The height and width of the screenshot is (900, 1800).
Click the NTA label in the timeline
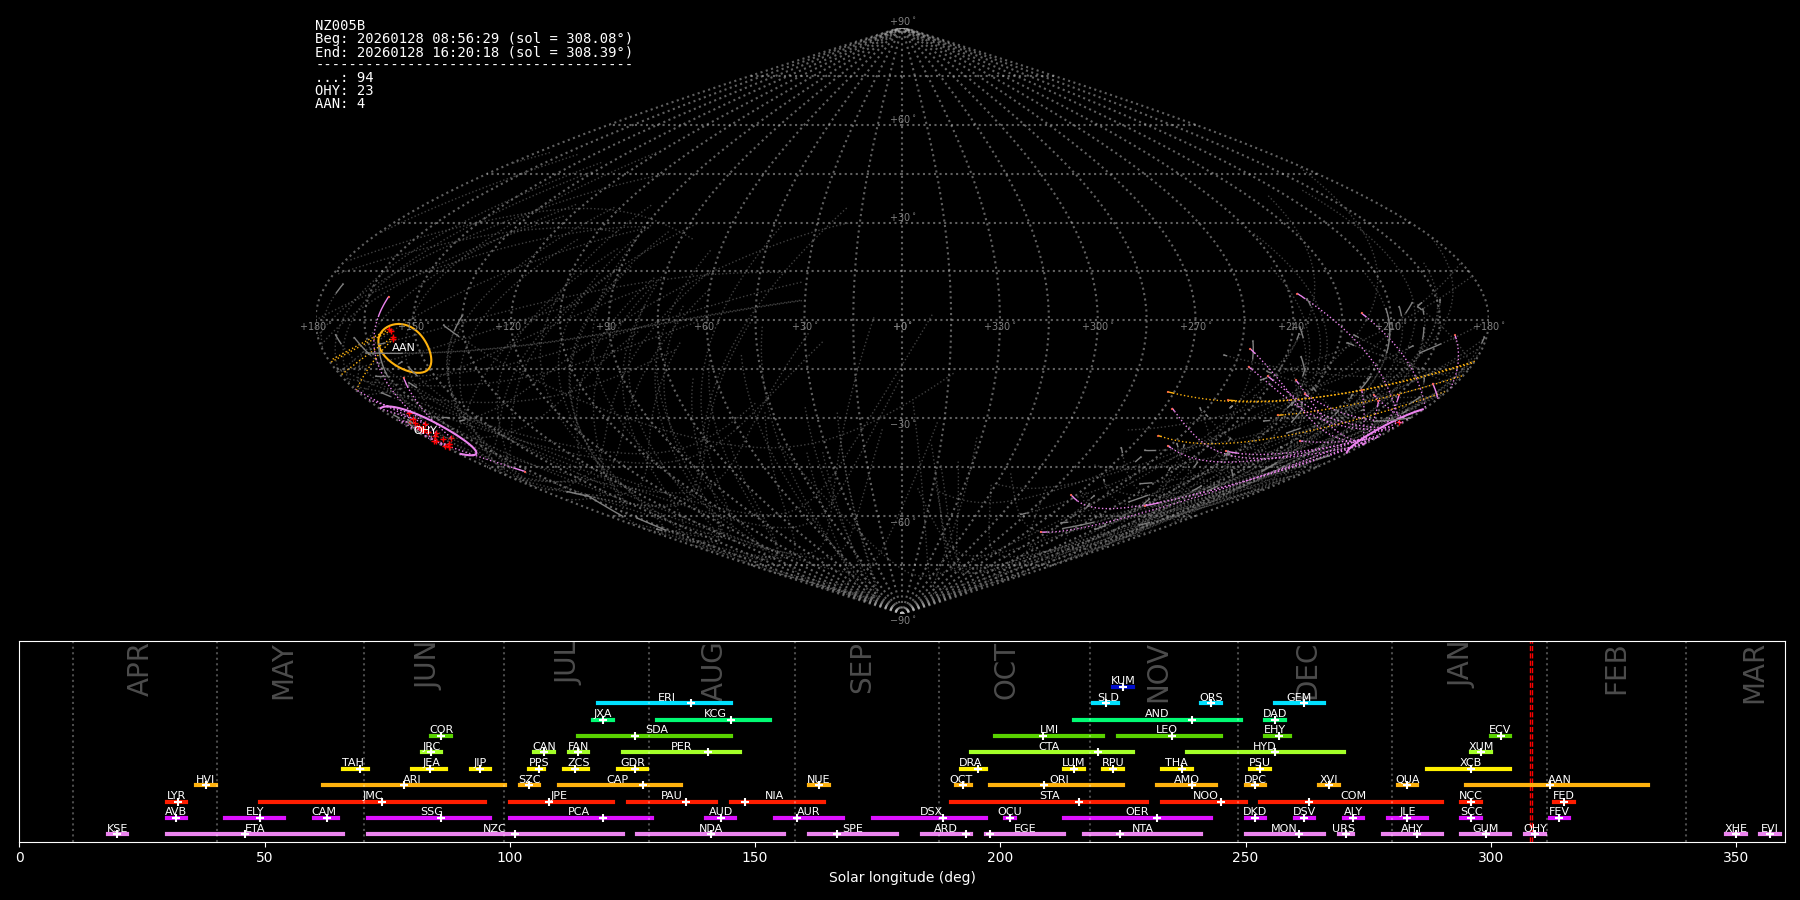[x=1142, y=829]
